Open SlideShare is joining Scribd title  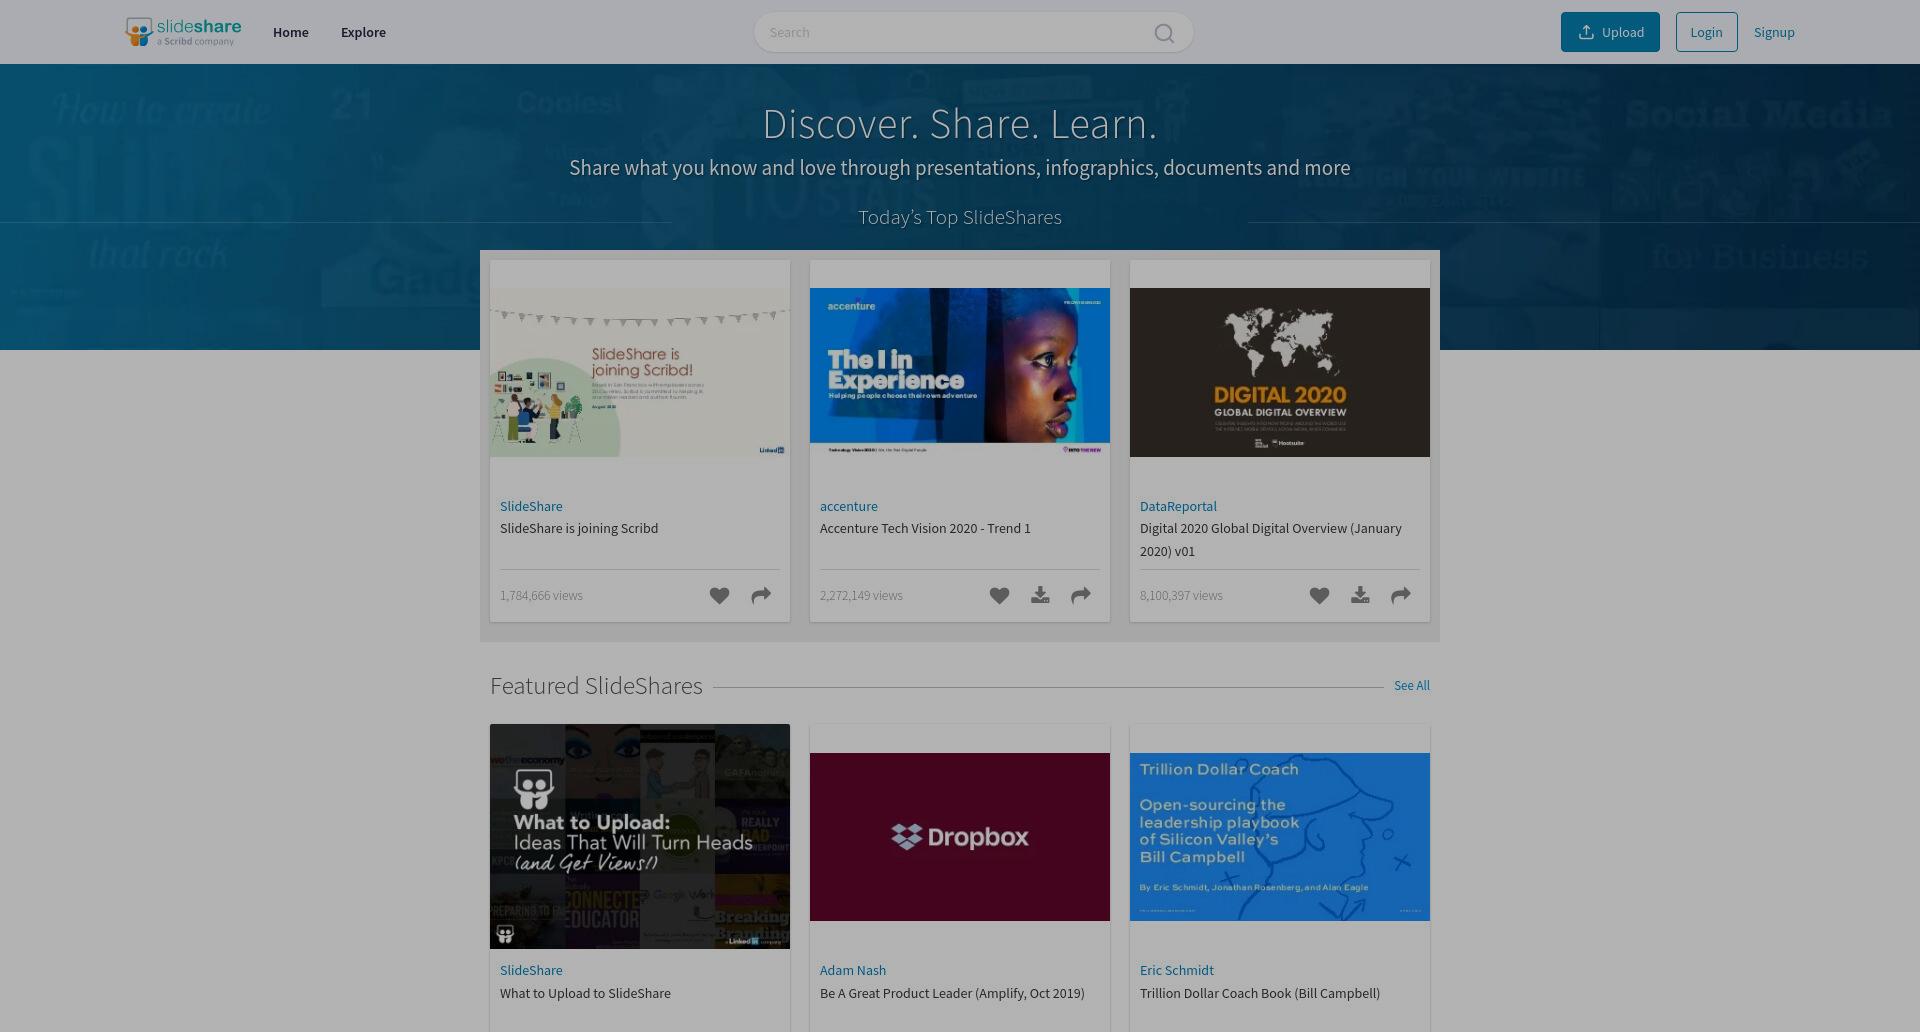[579, 528]
